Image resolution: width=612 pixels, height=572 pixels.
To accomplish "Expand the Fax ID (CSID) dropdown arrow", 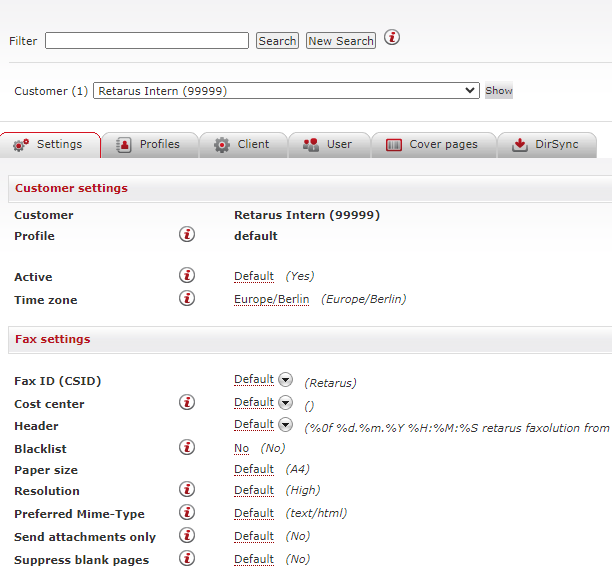I will point(285,380).
